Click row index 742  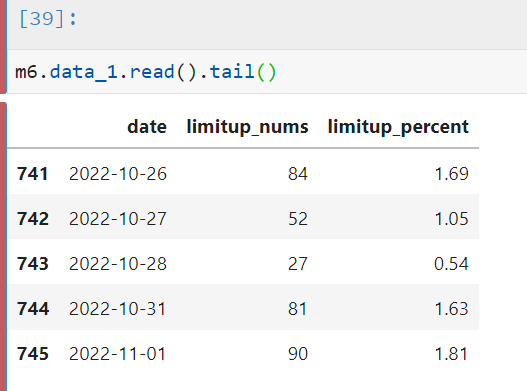pos(33,219)
